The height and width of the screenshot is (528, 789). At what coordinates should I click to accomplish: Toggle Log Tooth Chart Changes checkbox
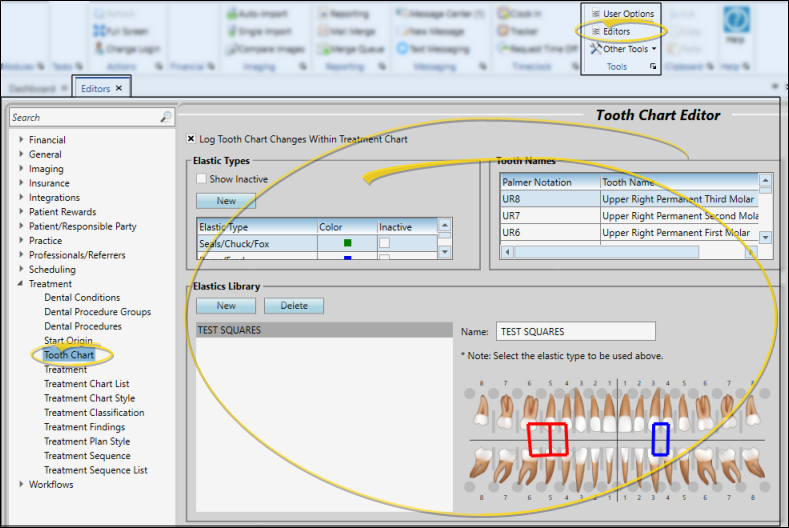point(192,139)
